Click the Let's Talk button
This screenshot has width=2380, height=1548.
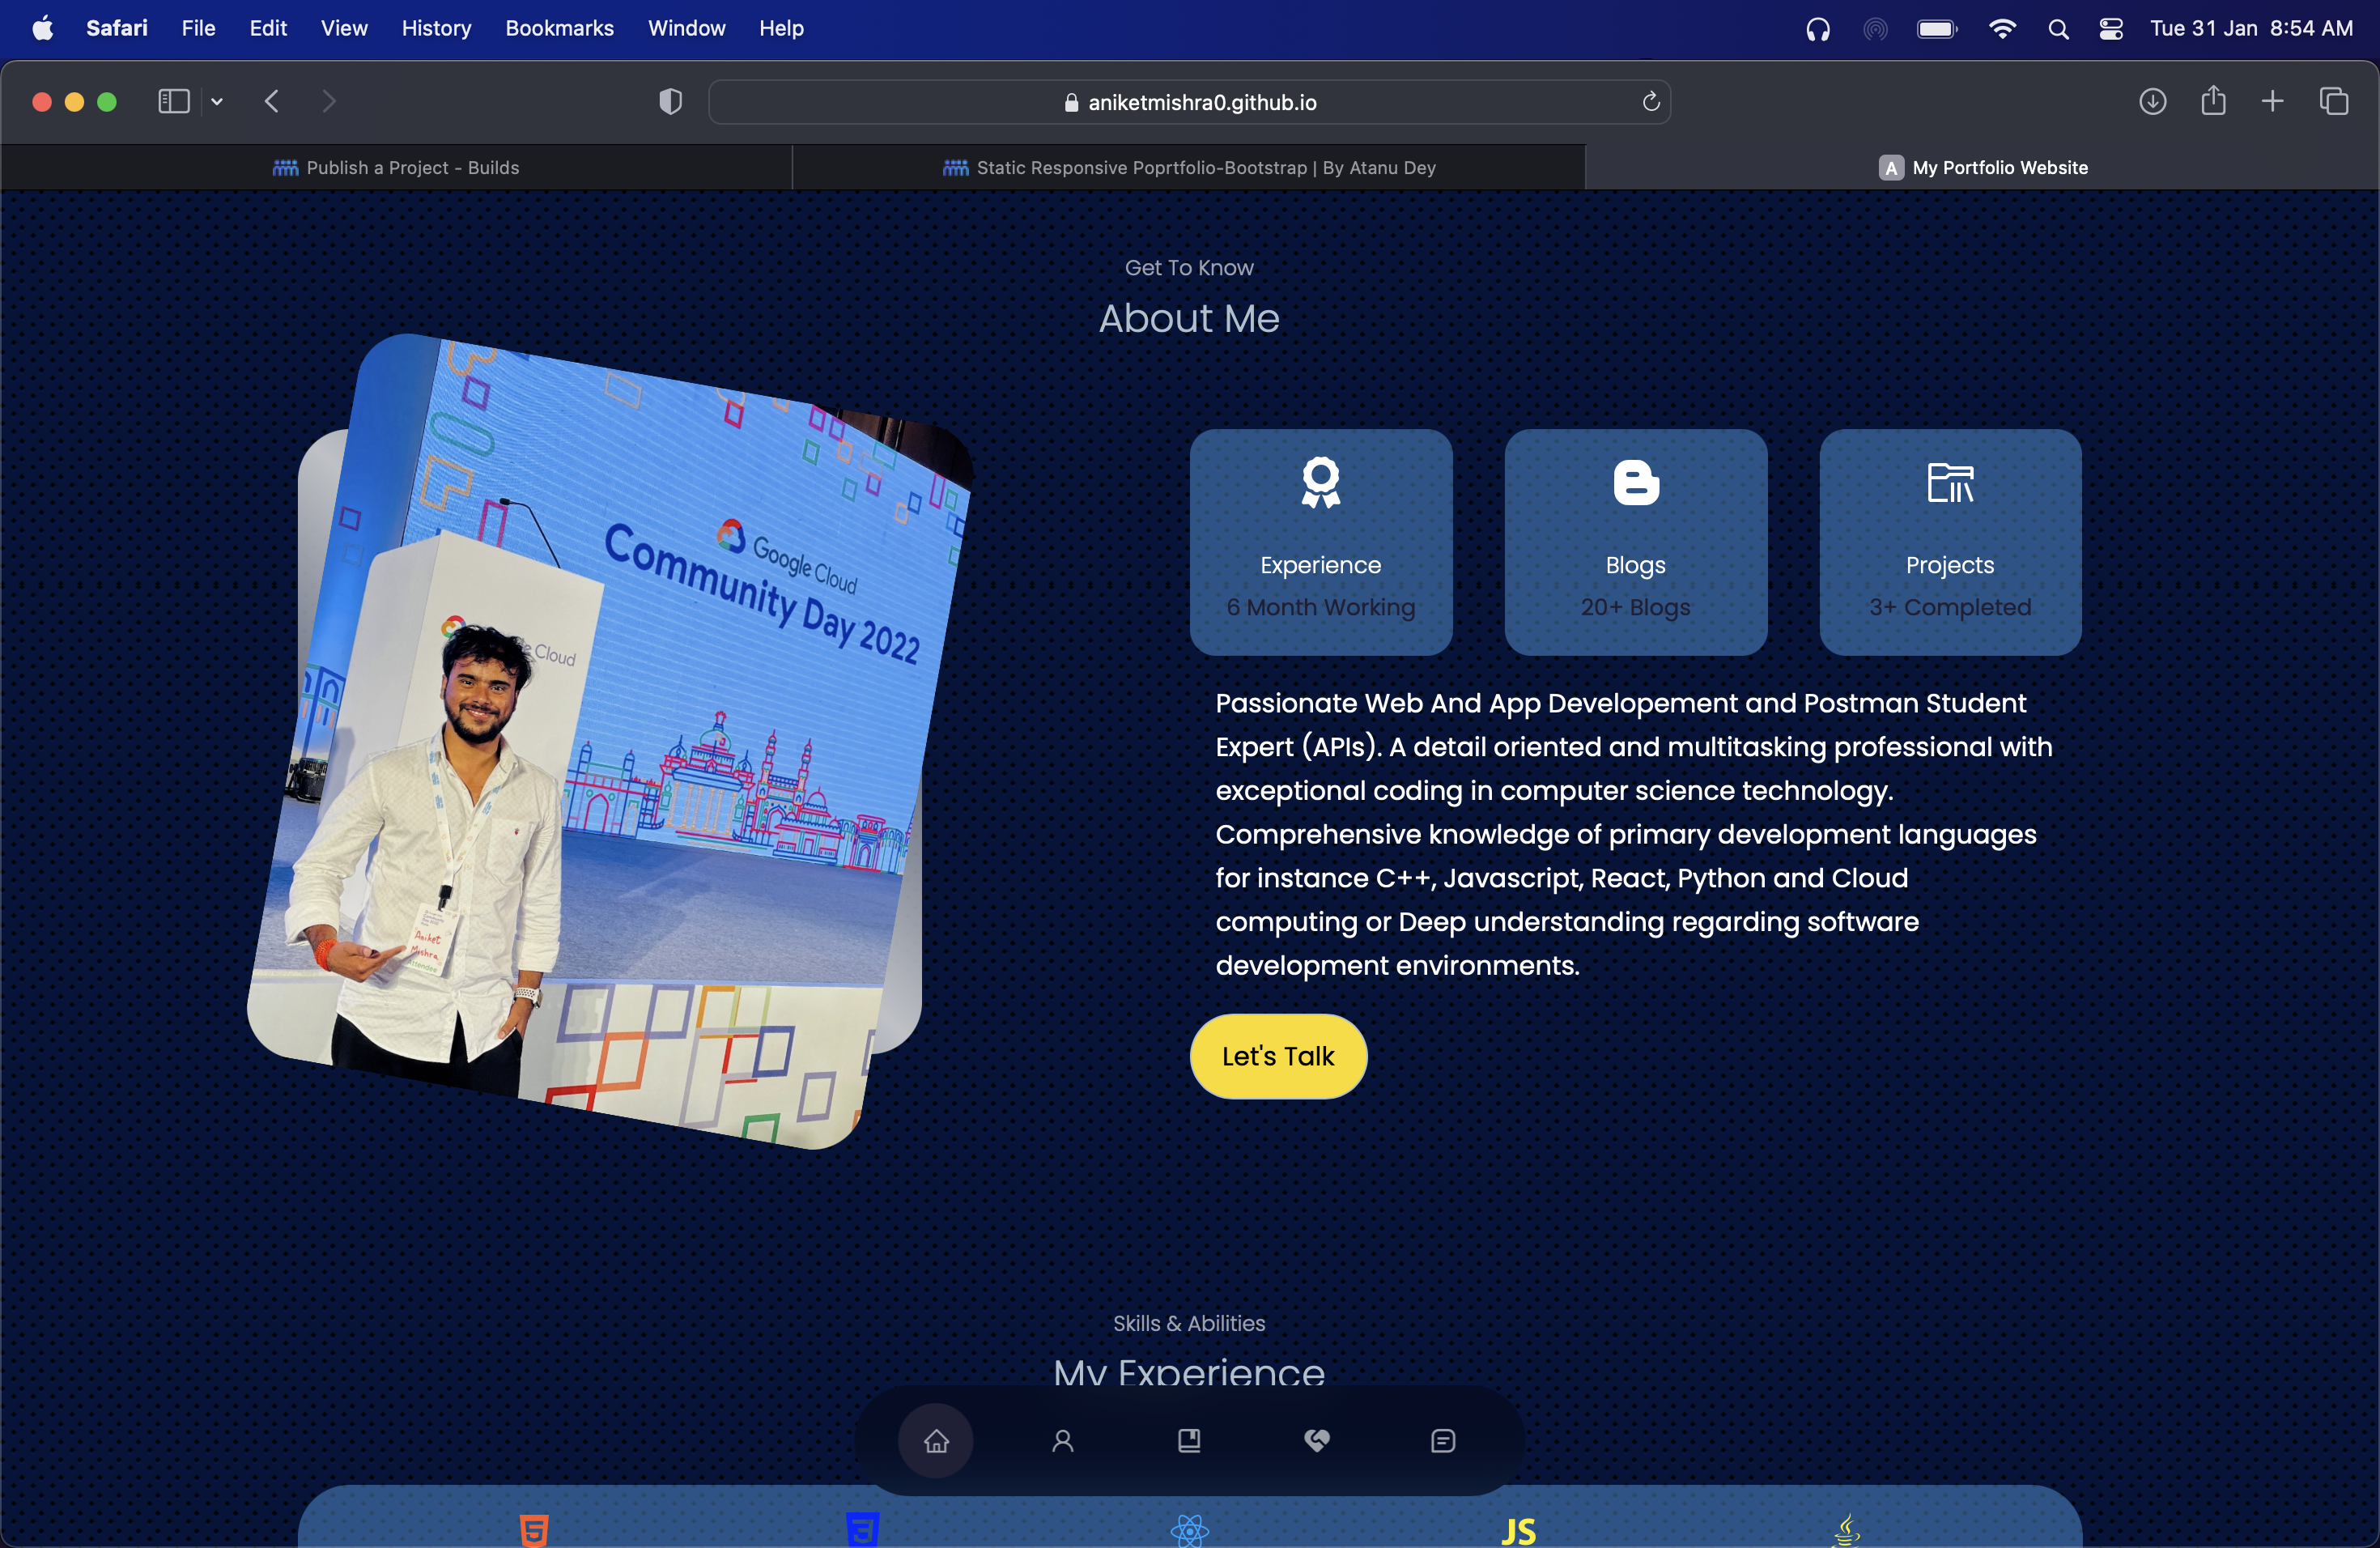pos(1278,1056)
